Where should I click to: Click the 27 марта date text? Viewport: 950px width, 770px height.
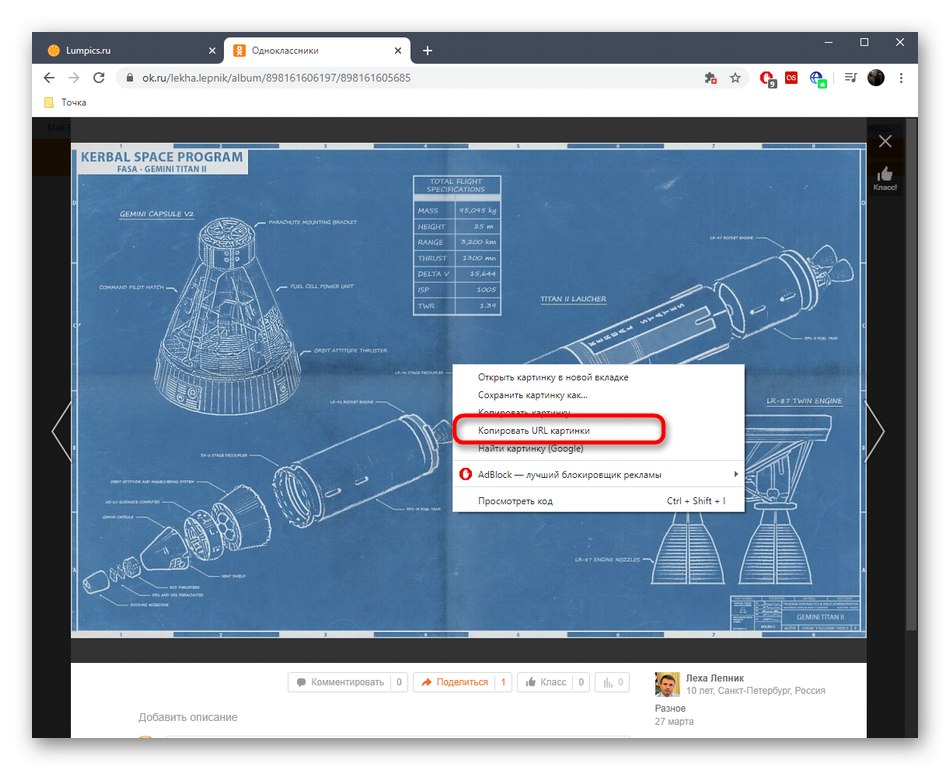tap(674, 722)
